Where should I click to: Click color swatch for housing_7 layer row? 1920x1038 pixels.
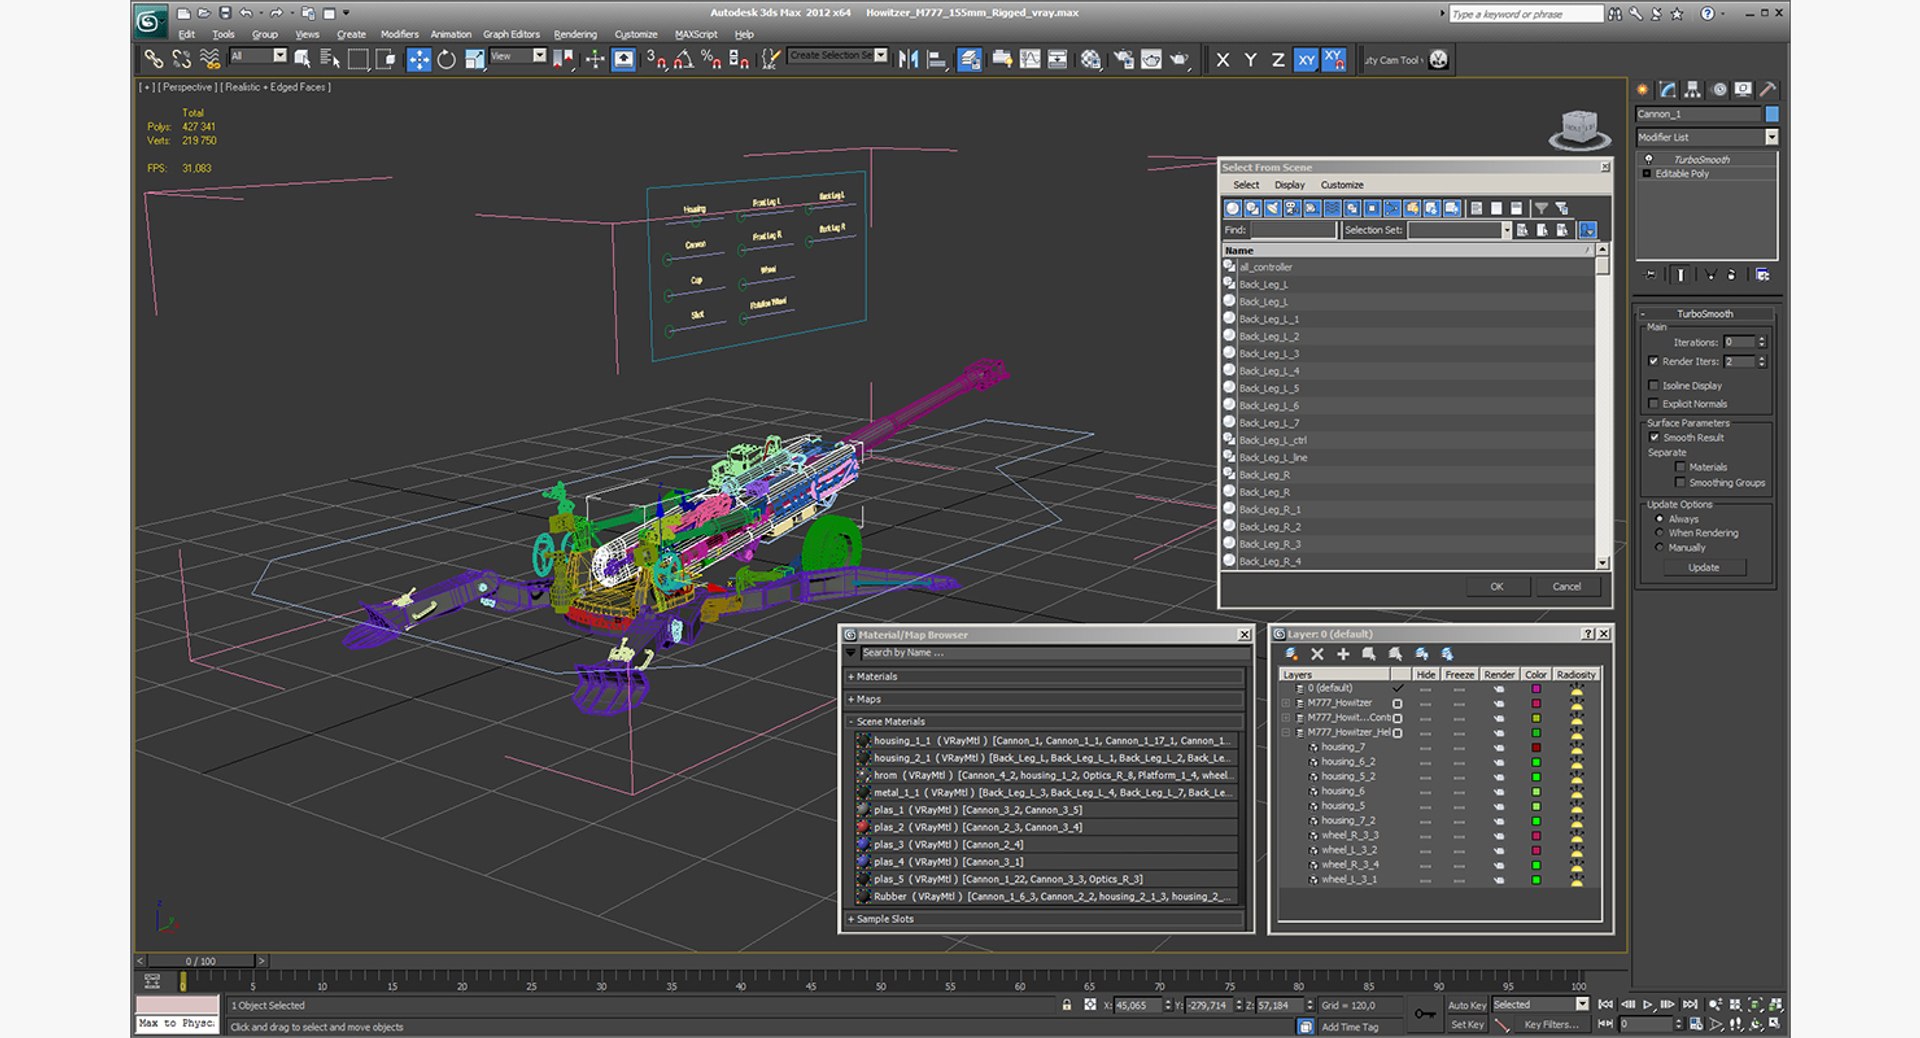point(1536,748)
